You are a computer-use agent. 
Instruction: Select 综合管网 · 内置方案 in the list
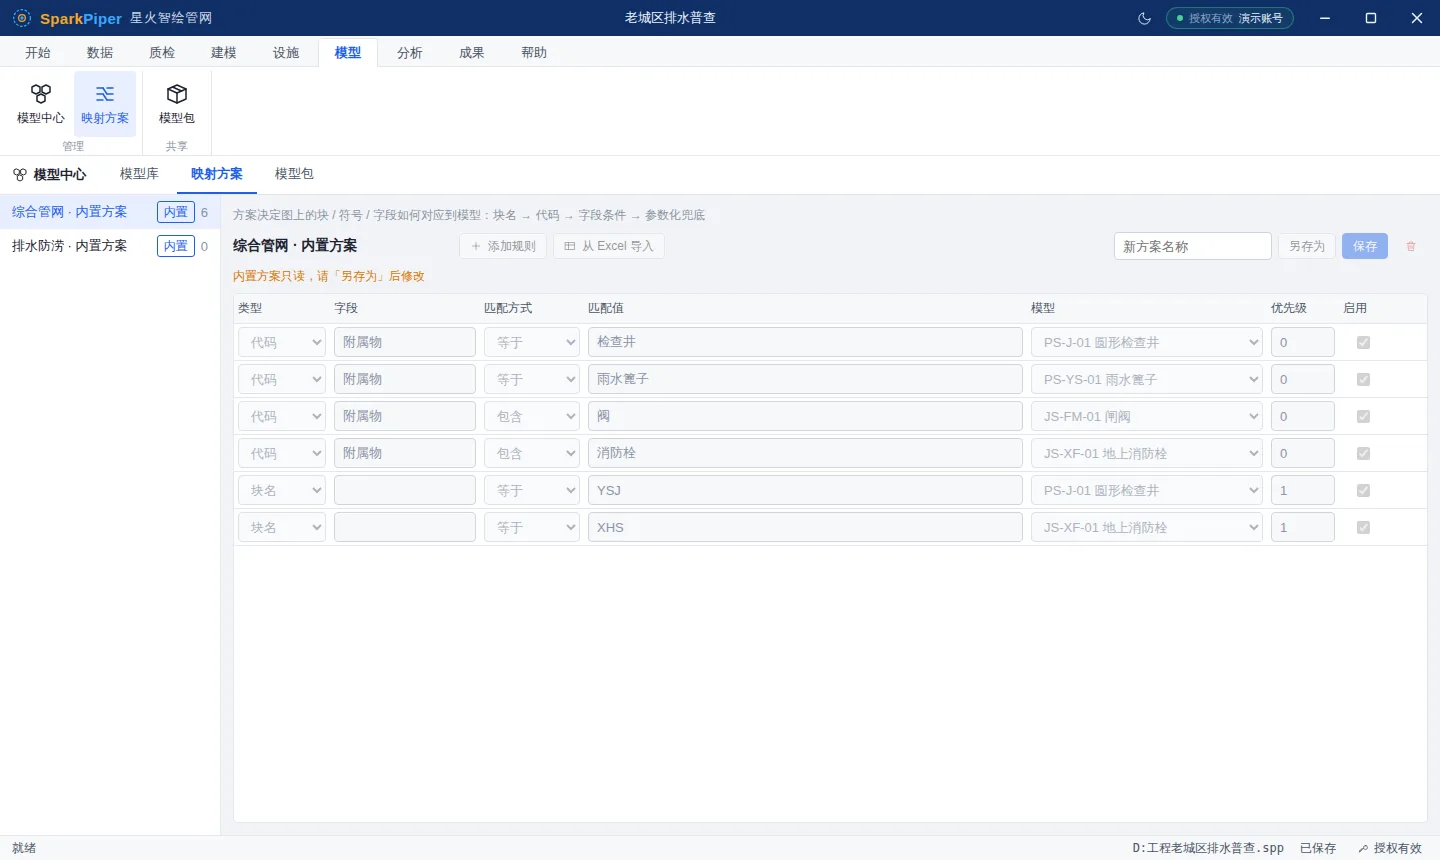pyautogui.click(x=110, y=212)
